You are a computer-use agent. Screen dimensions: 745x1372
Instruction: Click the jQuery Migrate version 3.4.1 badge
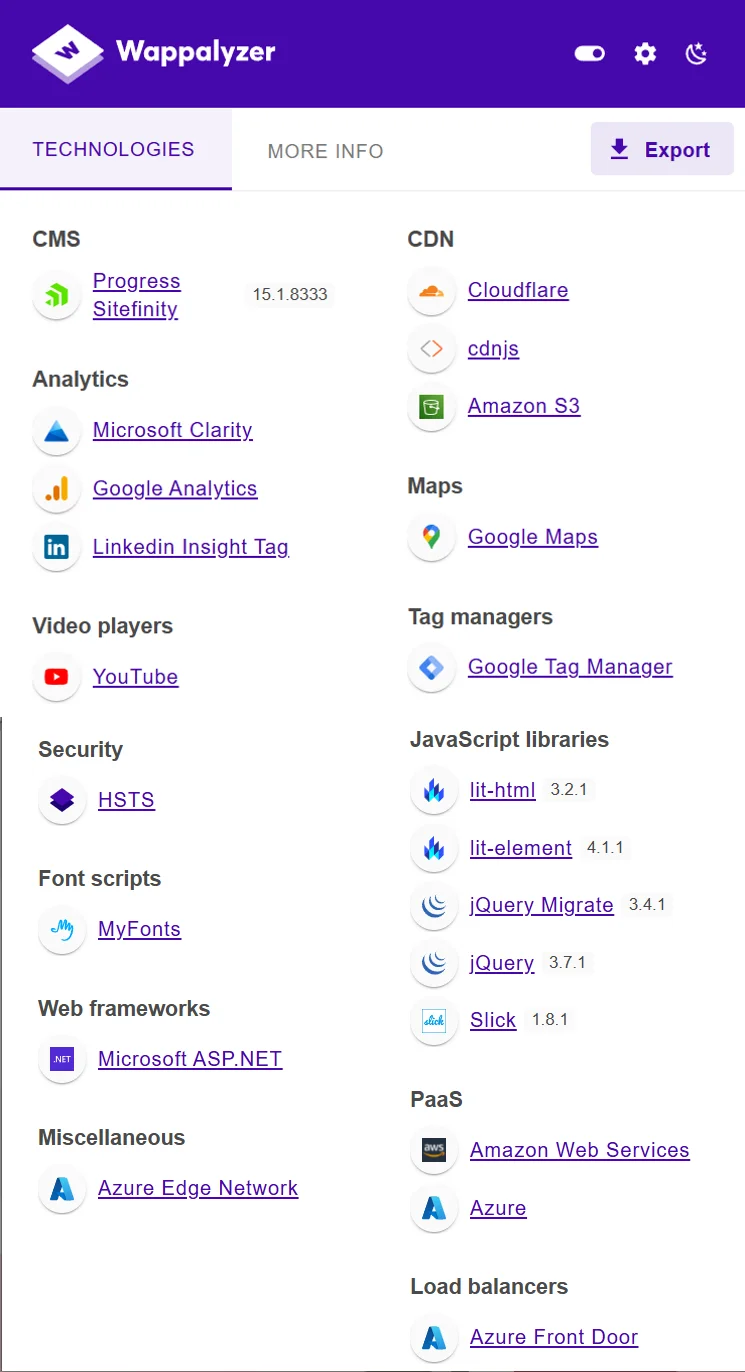[647, 905]
